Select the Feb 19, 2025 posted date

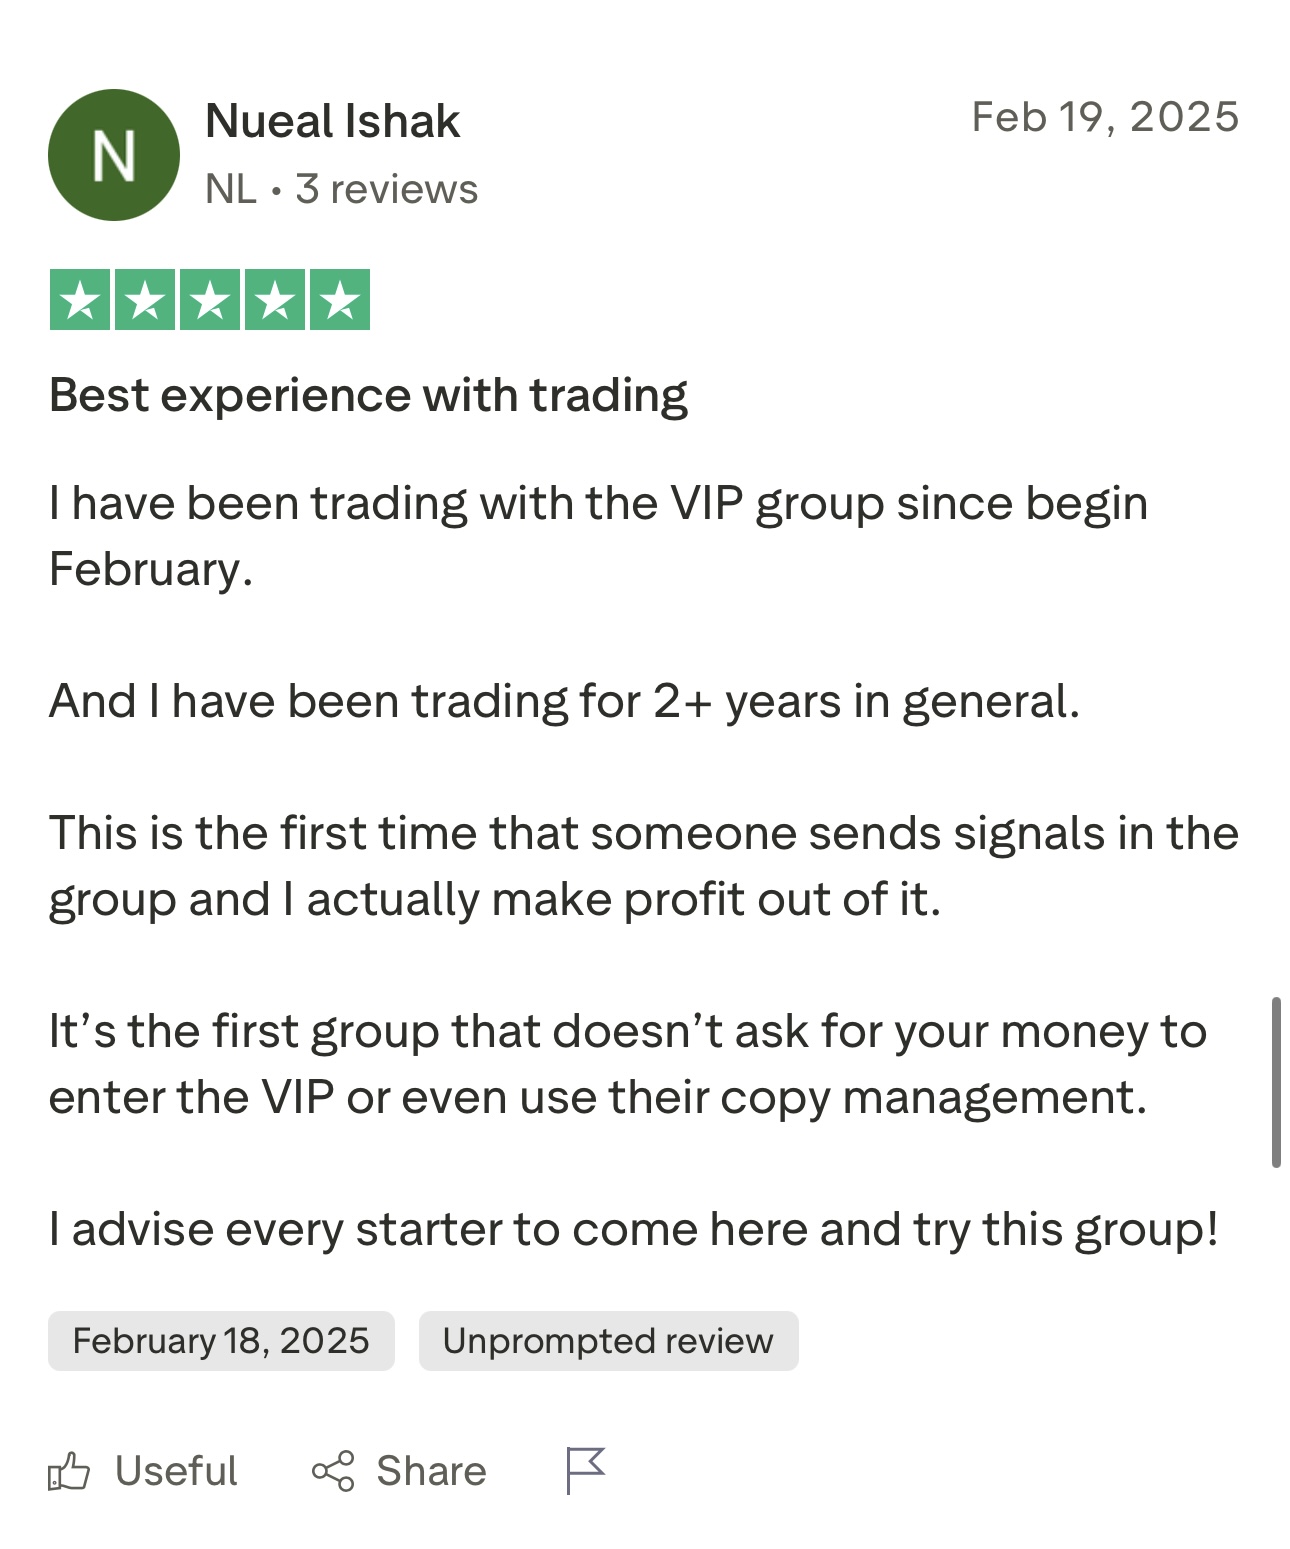point(1106,115)
